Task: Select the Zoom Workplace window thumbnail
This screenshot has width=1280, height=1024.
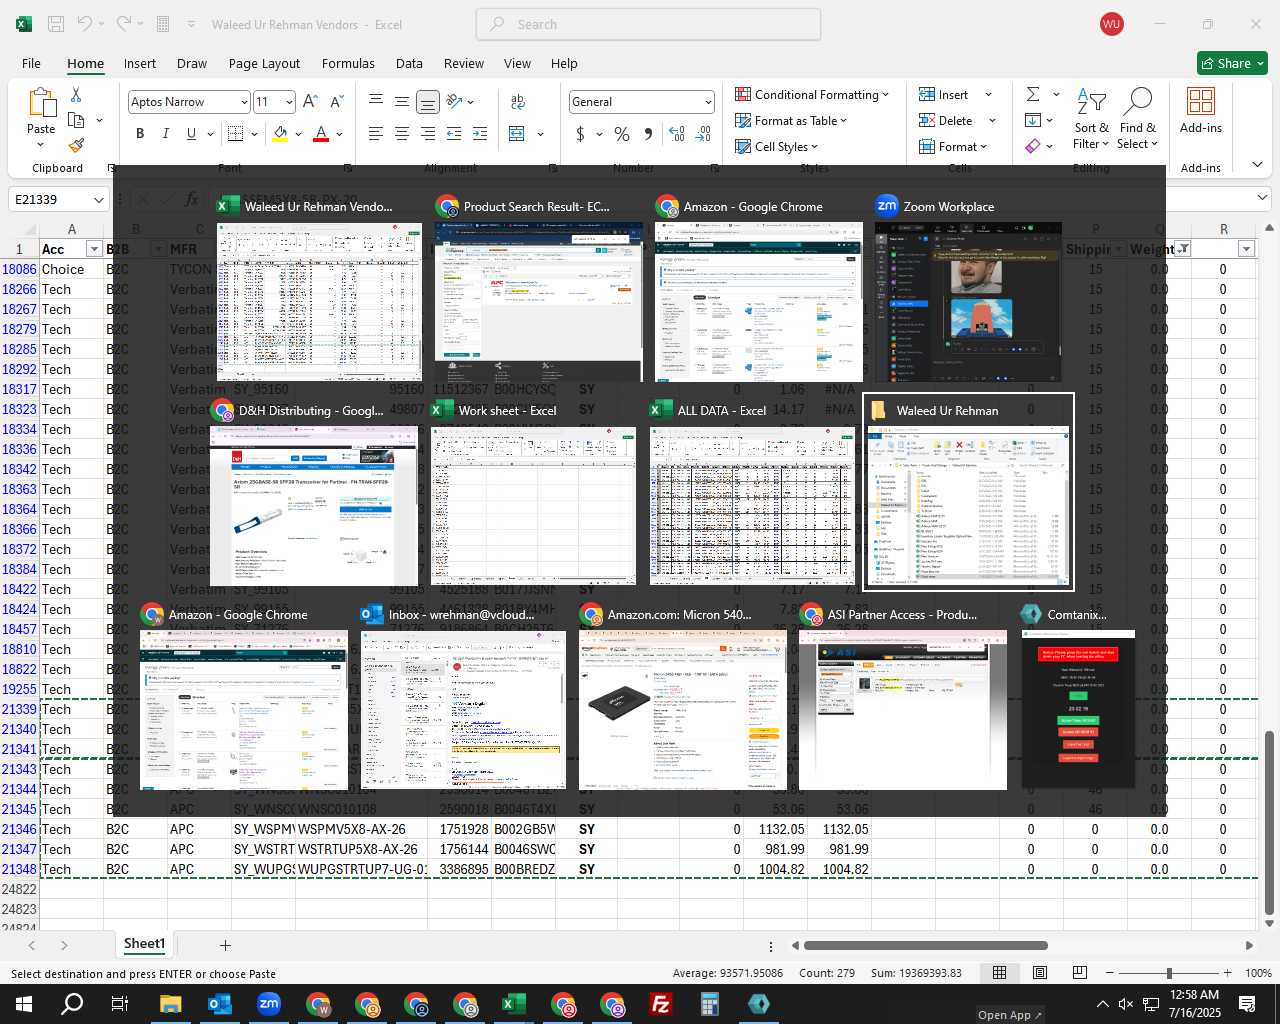Action: click(968, 288)
